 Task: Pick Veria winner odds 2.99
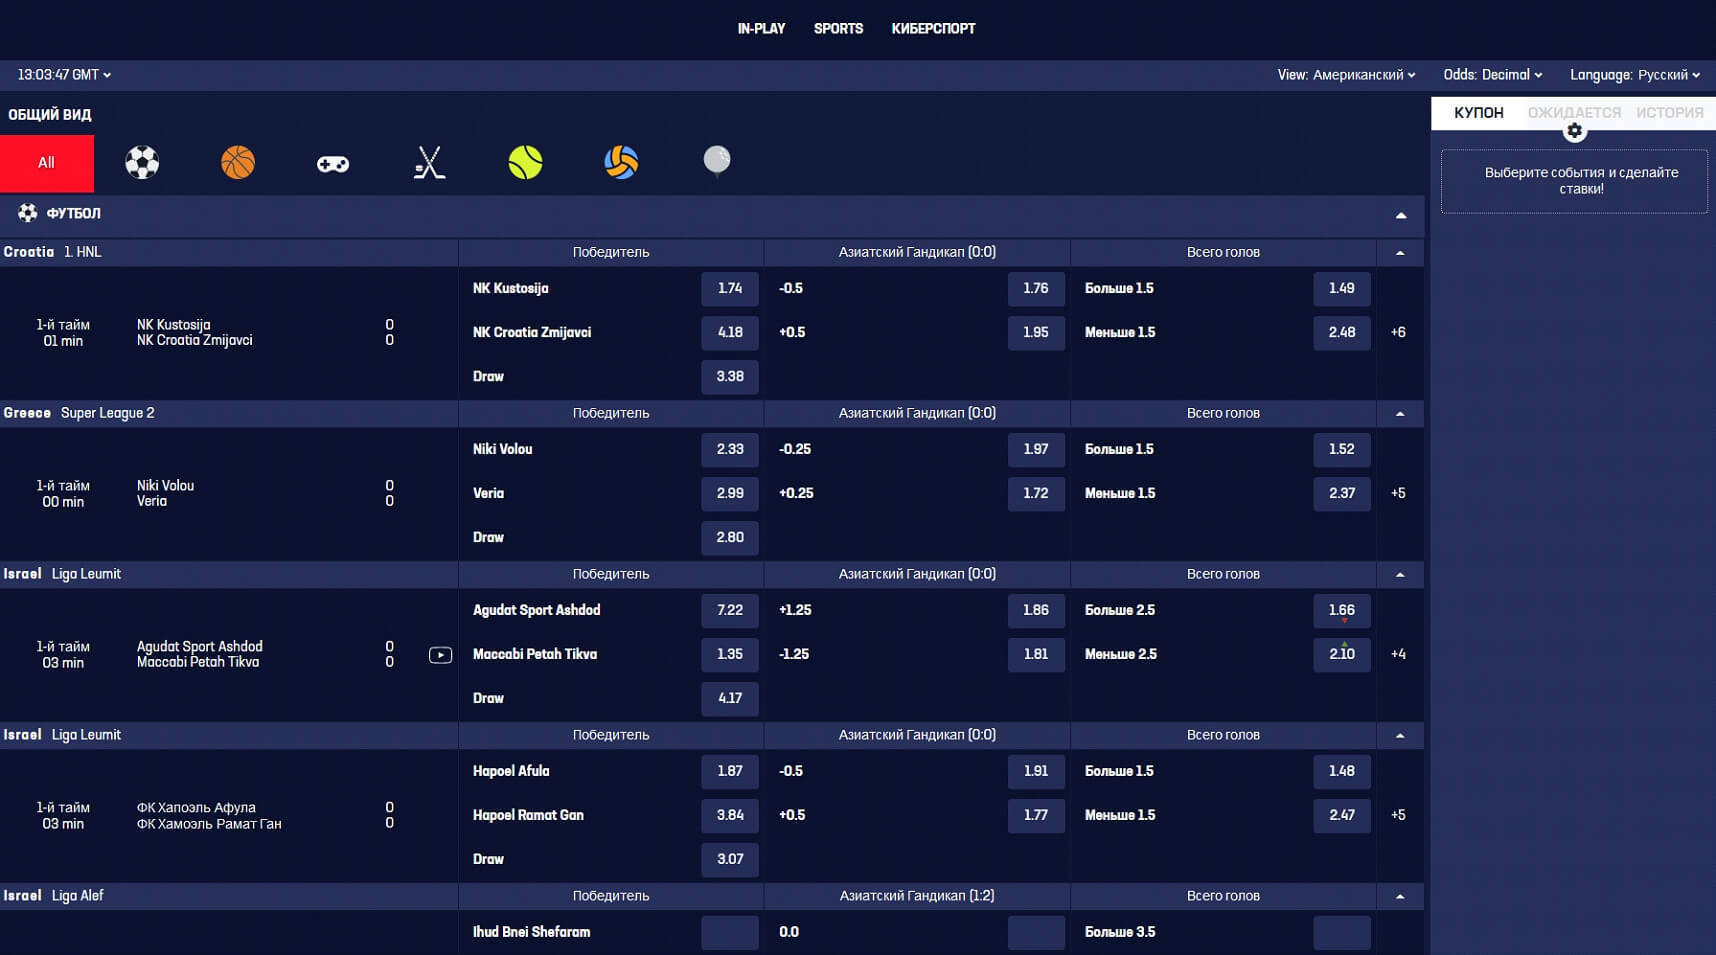click(730, 494)
